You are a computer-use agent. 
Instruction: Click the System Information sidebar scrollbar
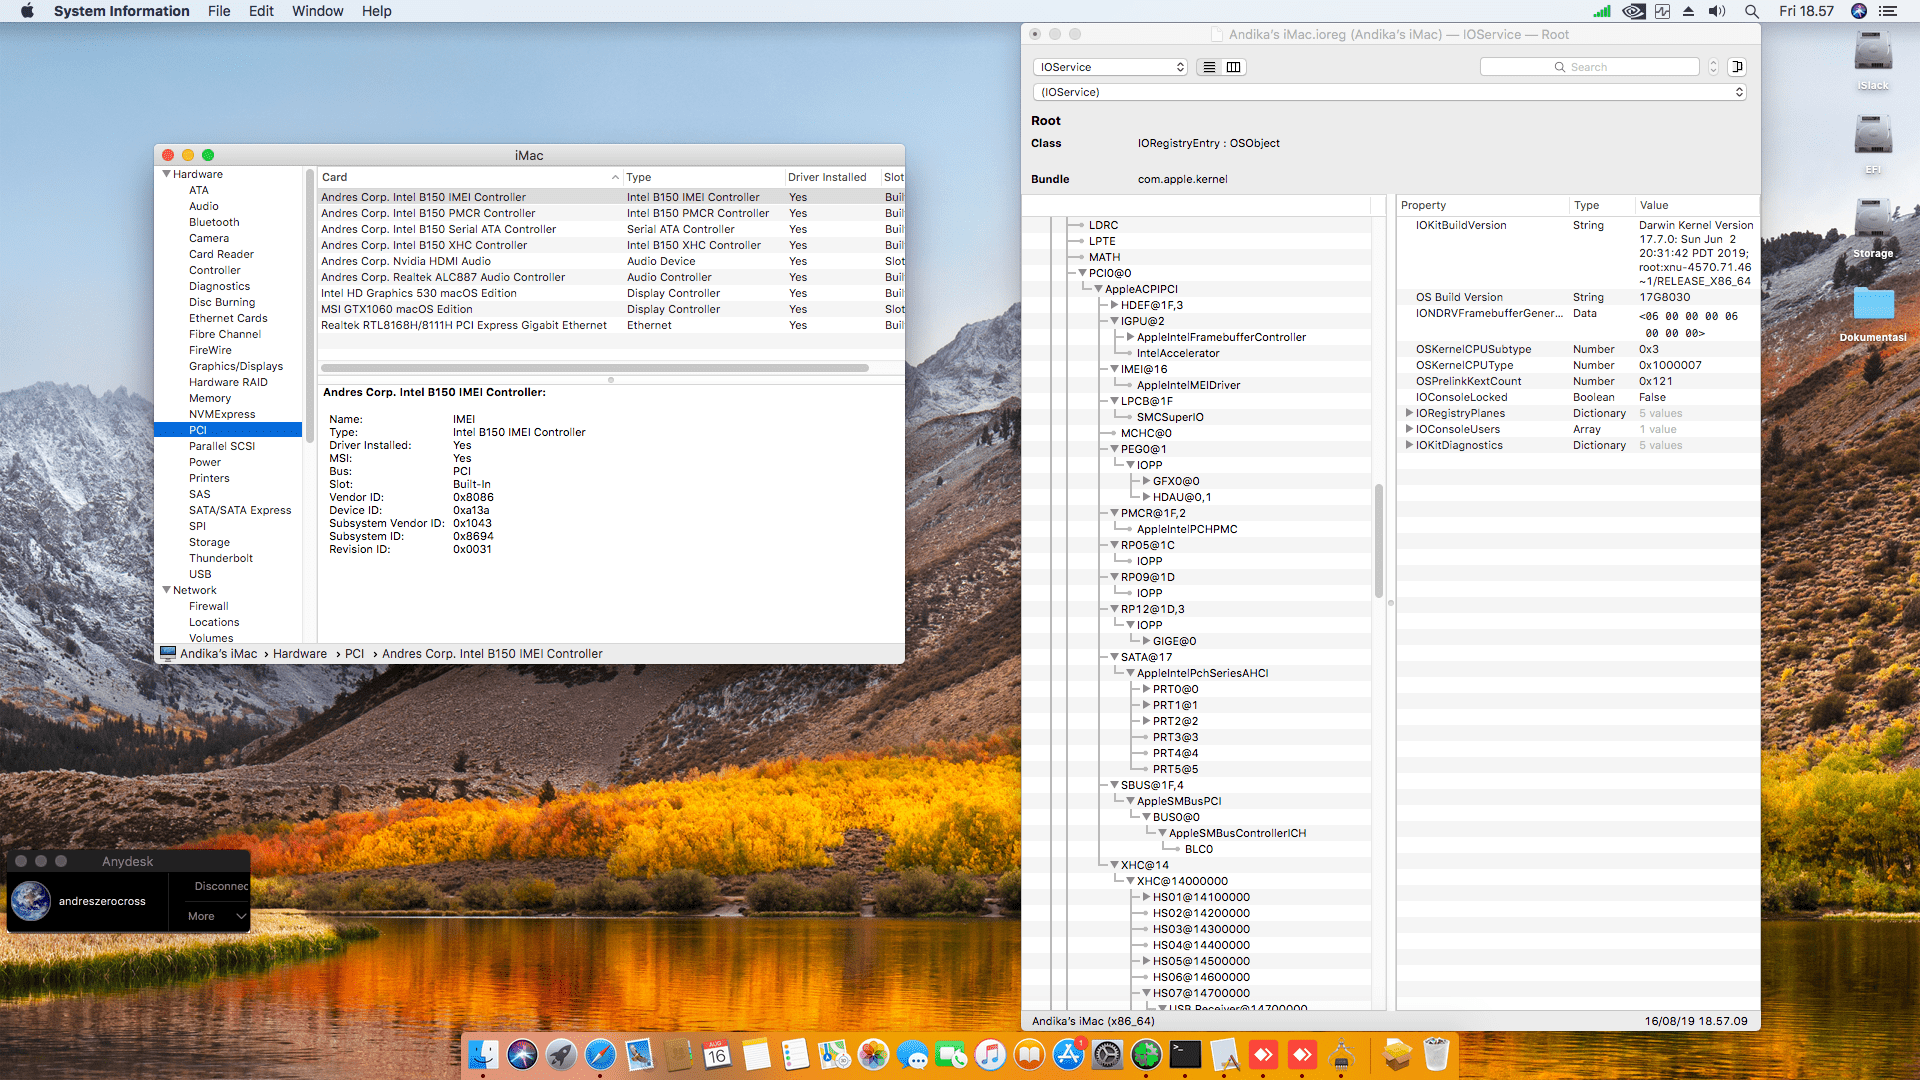[x=309, y=305]
